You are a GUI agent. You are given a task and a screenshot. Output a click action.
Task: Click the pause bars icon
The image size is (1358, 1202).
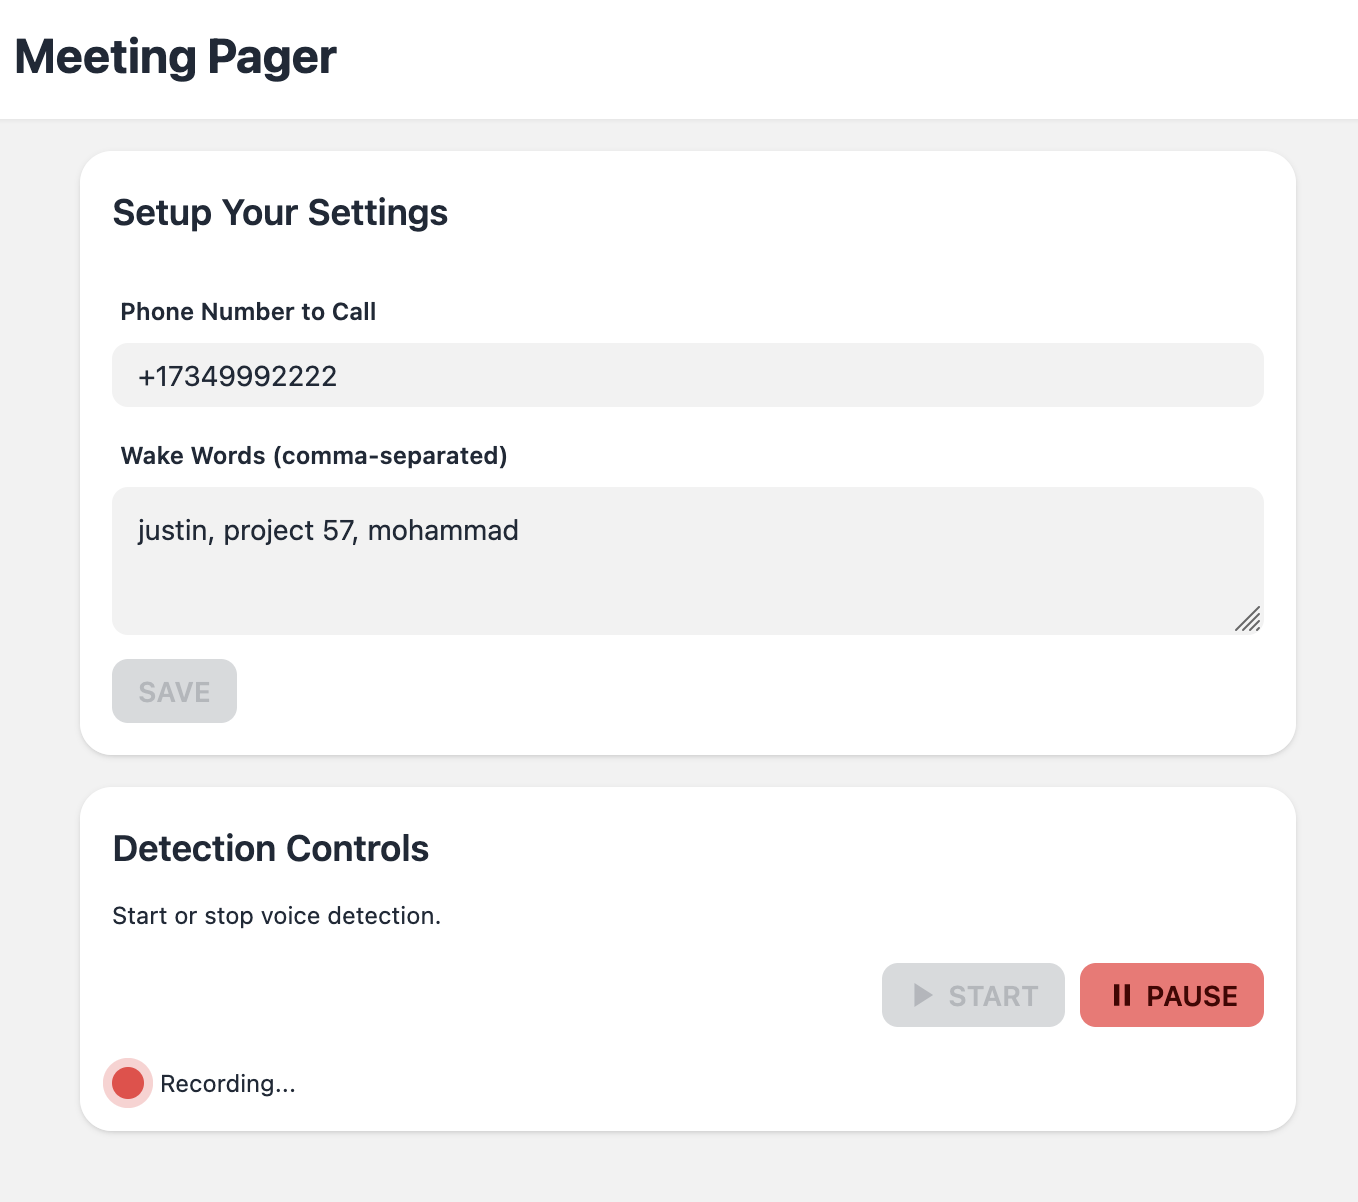click(x=1122, y=995)
